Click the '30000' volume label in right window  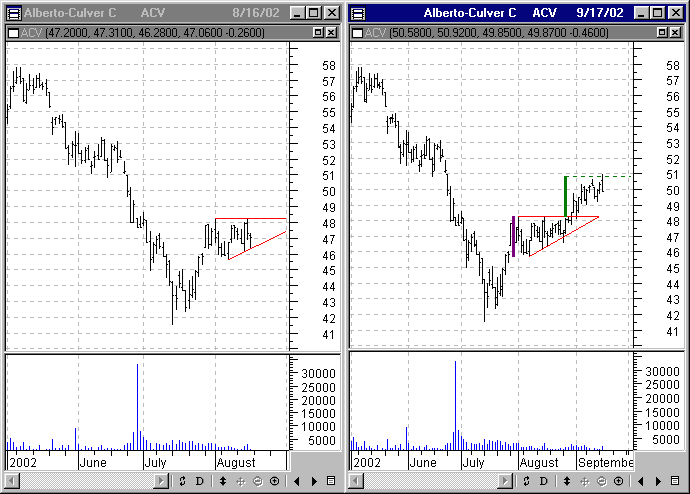point(662,372)
